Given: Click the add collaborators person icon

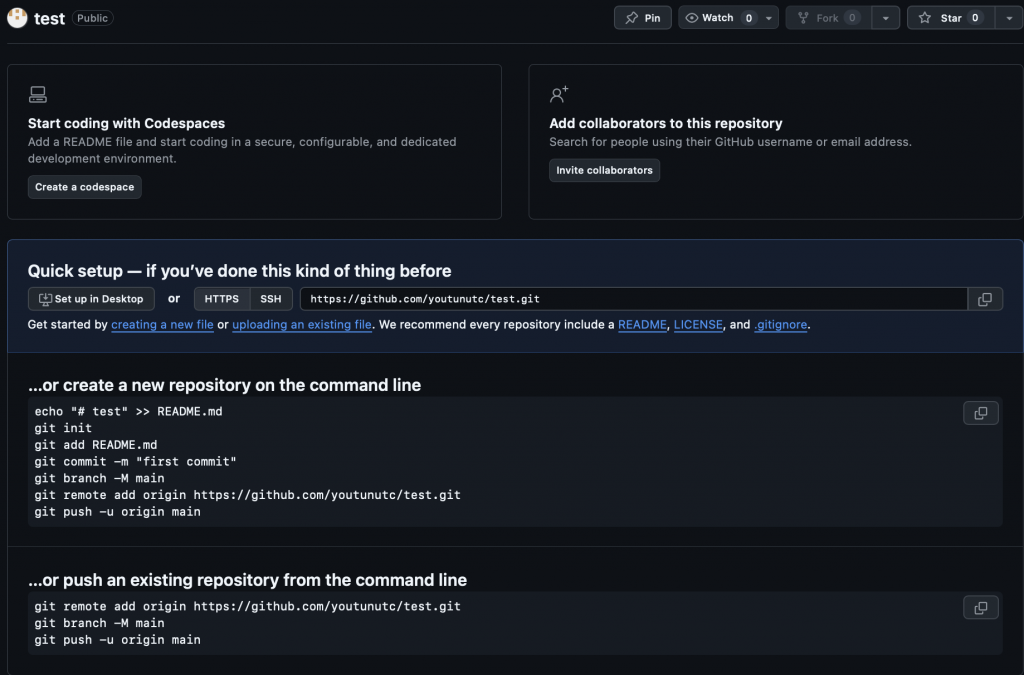Looking at the screenshot, I should pyautogui.click(x=559, y=95).
